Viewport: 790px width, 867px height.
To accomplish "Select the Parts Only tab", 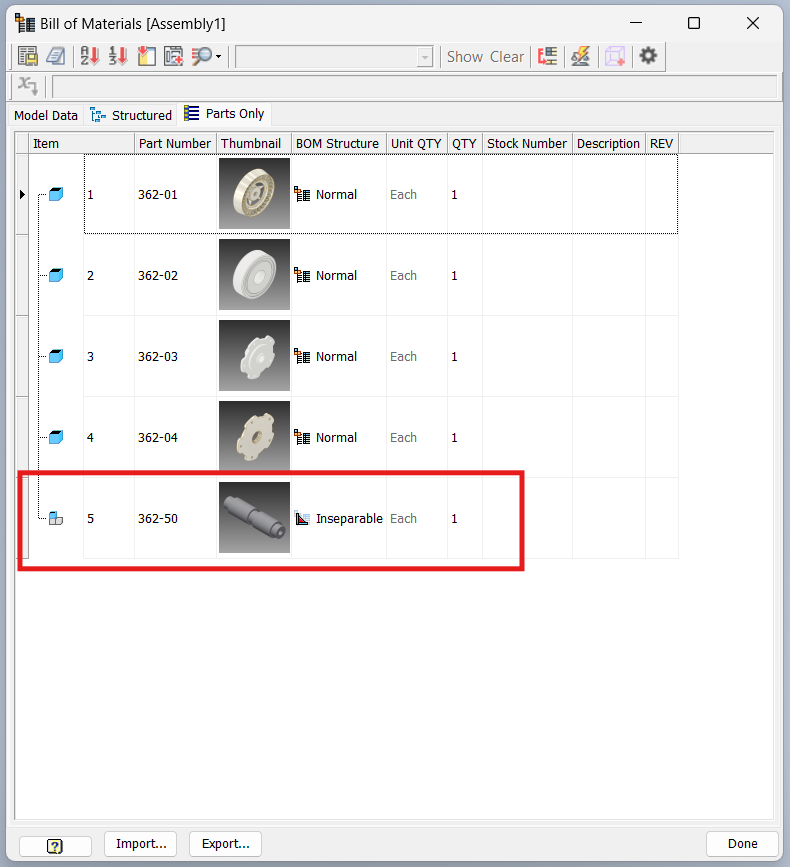I will tap(224, 113).
